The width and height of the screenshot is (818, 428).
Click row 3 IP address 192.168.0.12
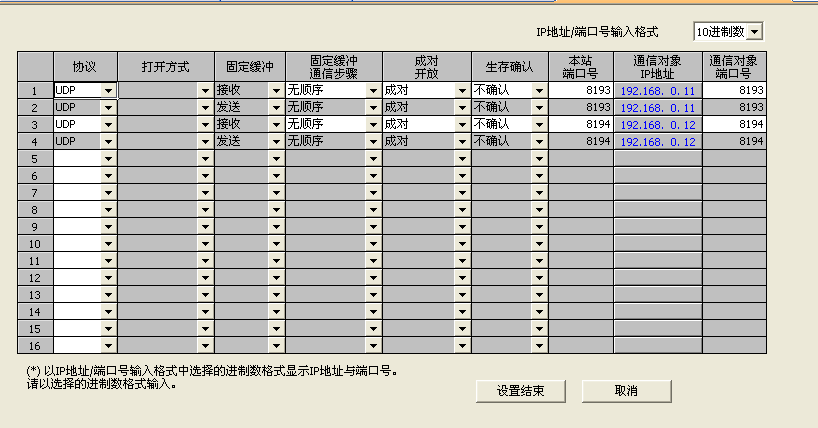[x=657, y=124]
